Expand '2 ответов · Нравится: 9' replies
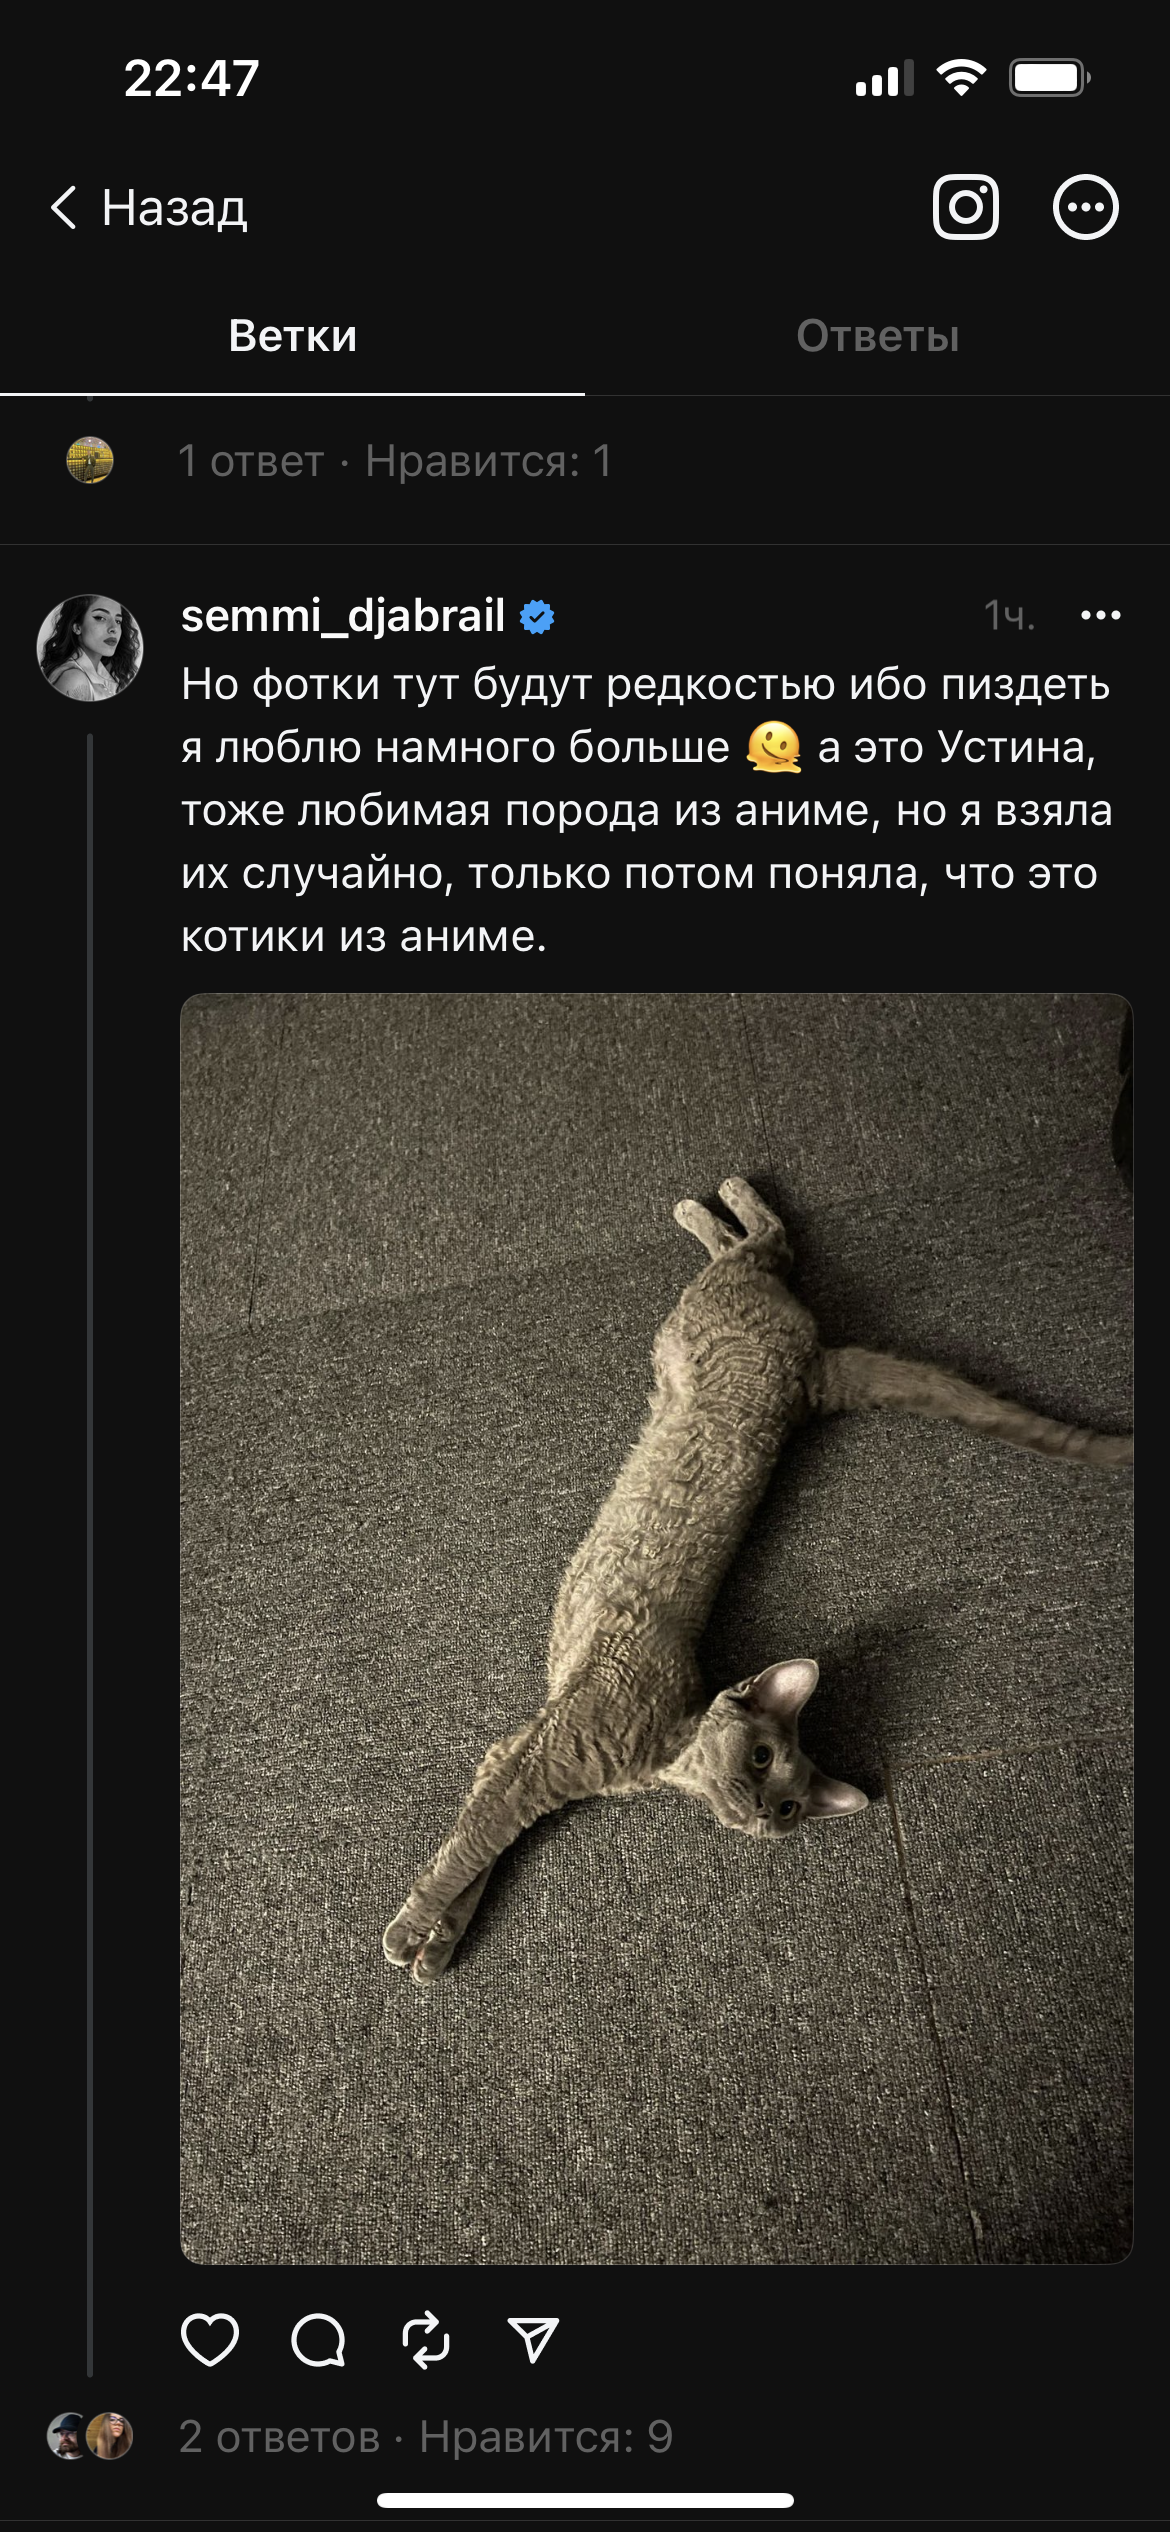Viewport: 1170px width, 2532px height. (x=426, y=2437)
